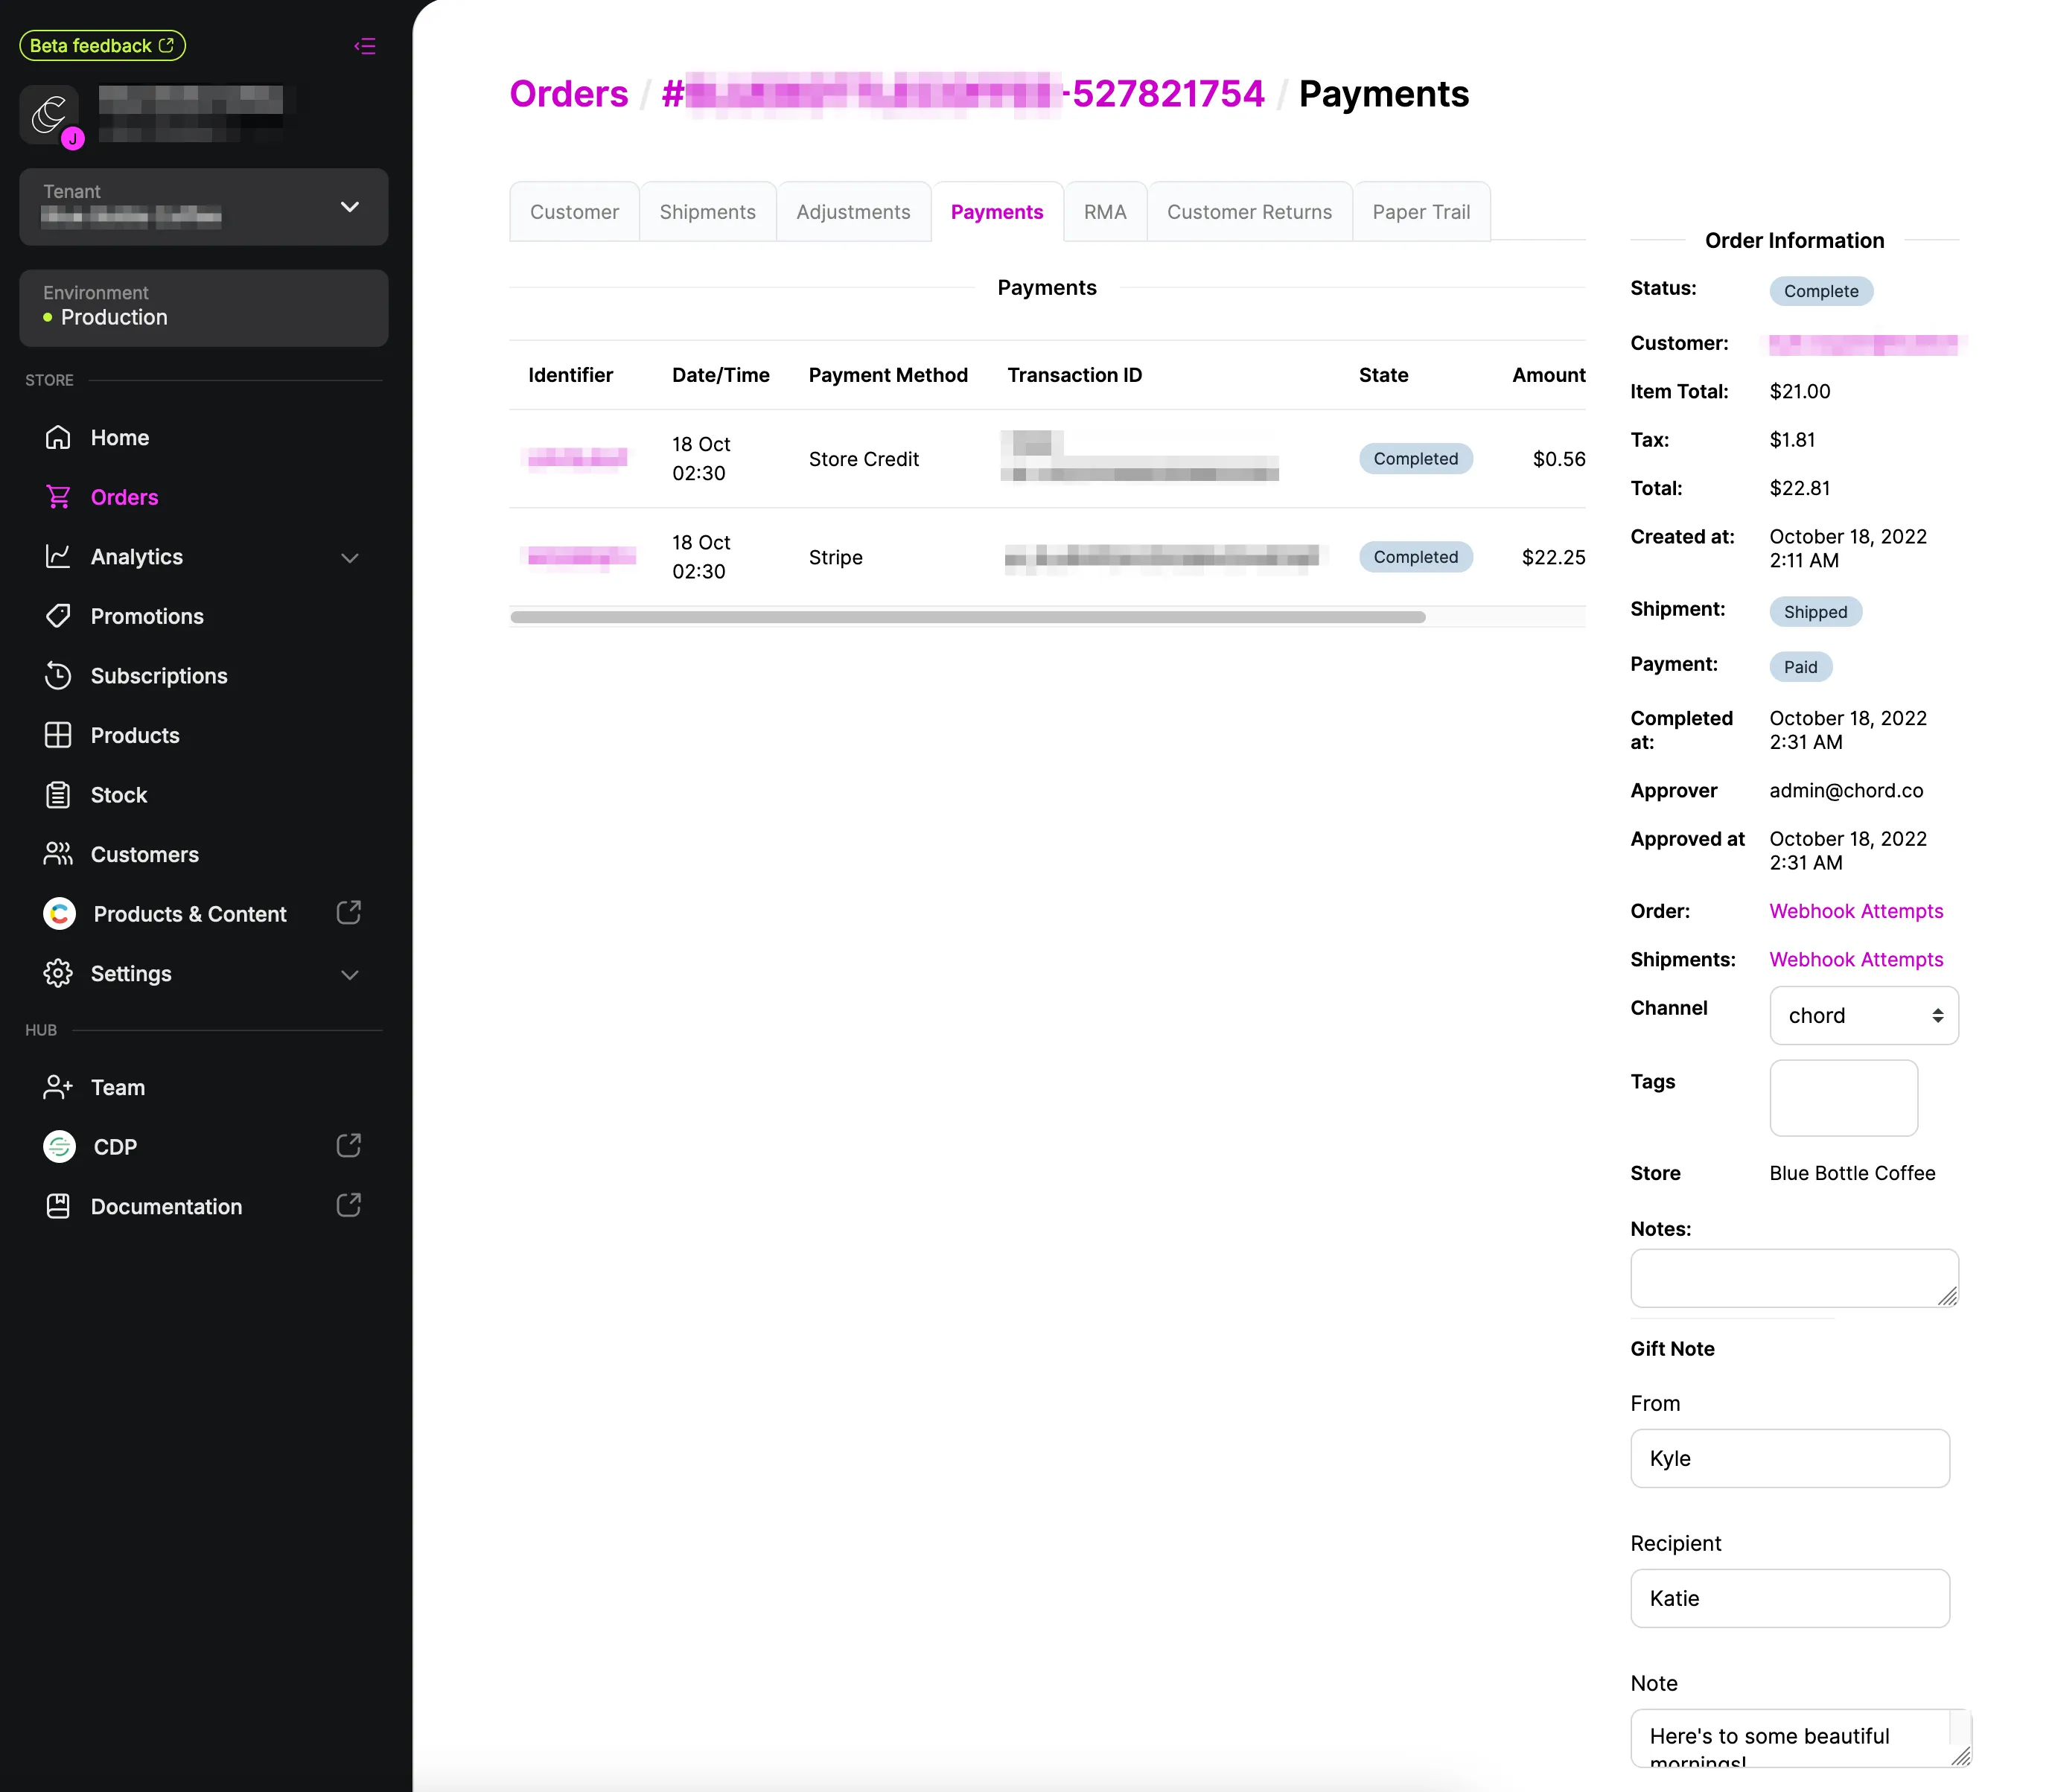Switch to the RMA tab
2052x1792 pixels.
point(1105,212)
